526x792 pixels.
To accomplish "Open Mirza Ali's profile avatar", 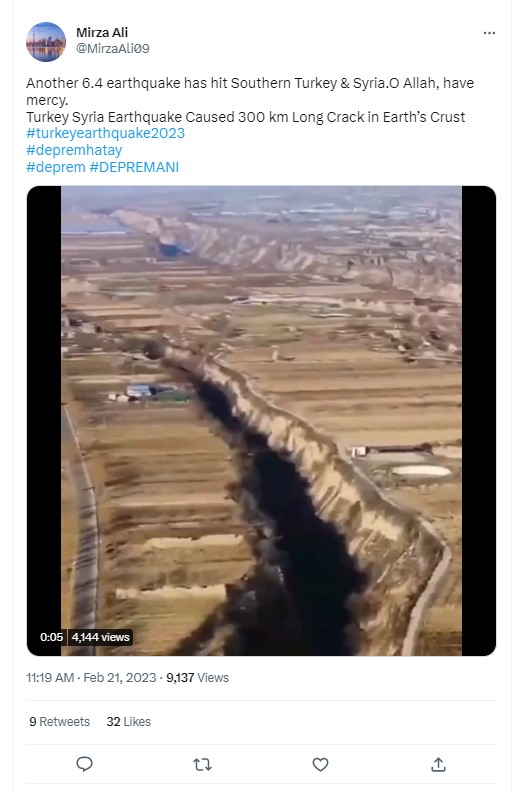I will coord(46,42).
